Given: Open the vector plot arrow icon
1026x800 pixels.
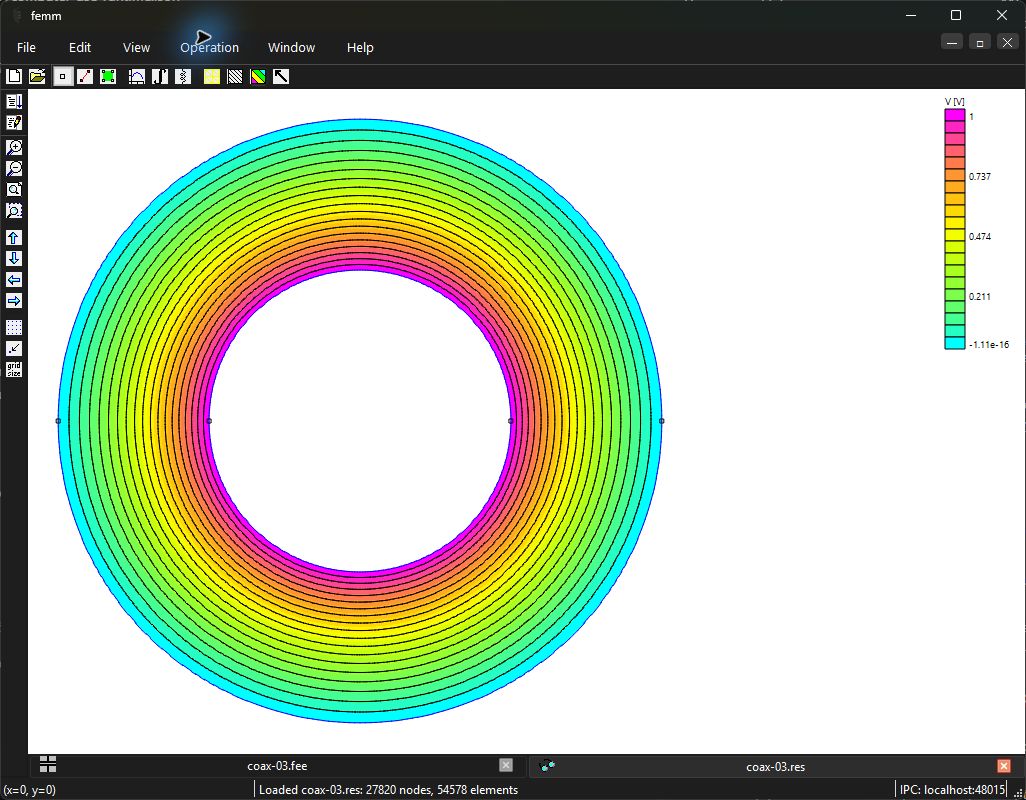Looking at the screenshot, I should click(x=281, y=77).
